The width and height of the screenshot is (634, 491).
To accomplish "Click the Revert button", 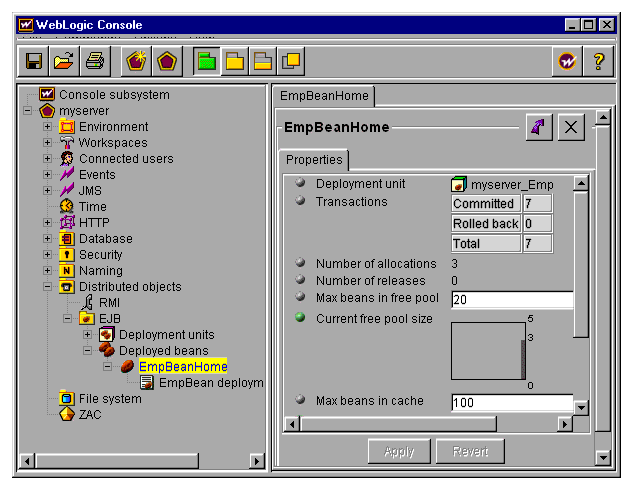I will 470,451.
